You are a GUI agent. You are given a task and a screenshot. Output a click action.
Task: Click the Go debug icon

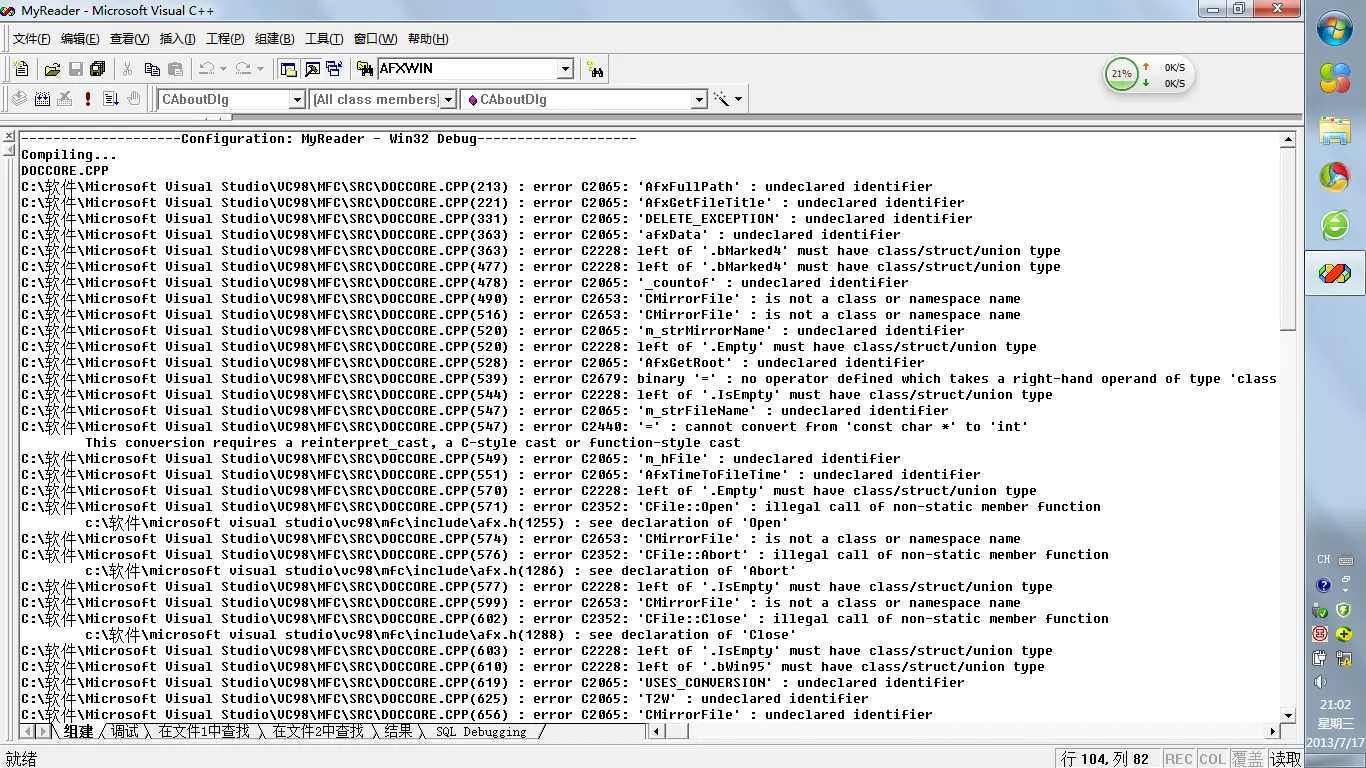tap(111, 99)
